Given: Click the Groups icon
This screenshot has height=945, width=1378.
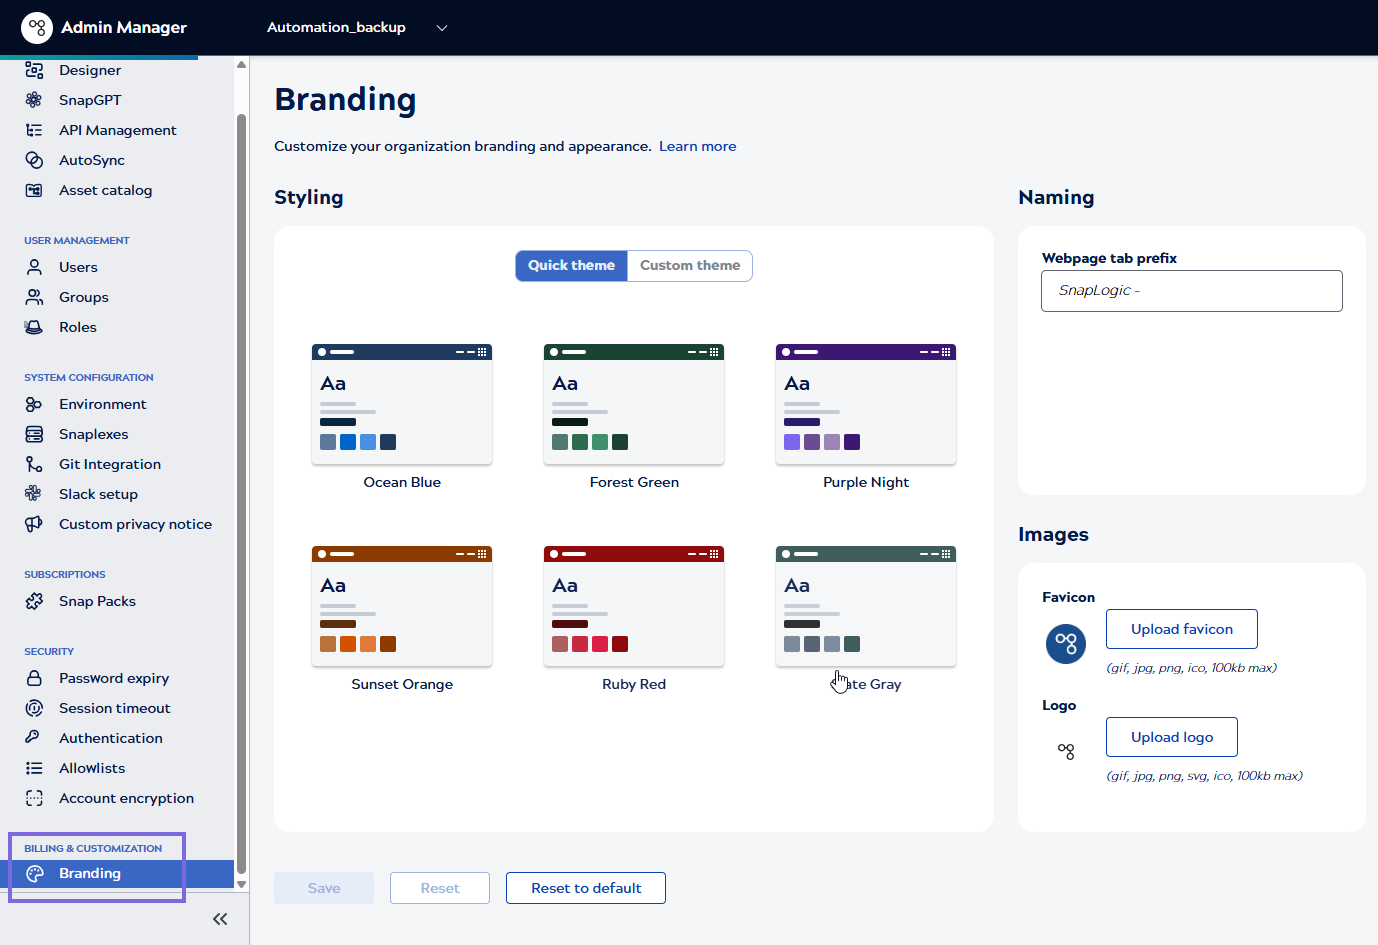Looking at the screenshot, I should pos(34,297).
